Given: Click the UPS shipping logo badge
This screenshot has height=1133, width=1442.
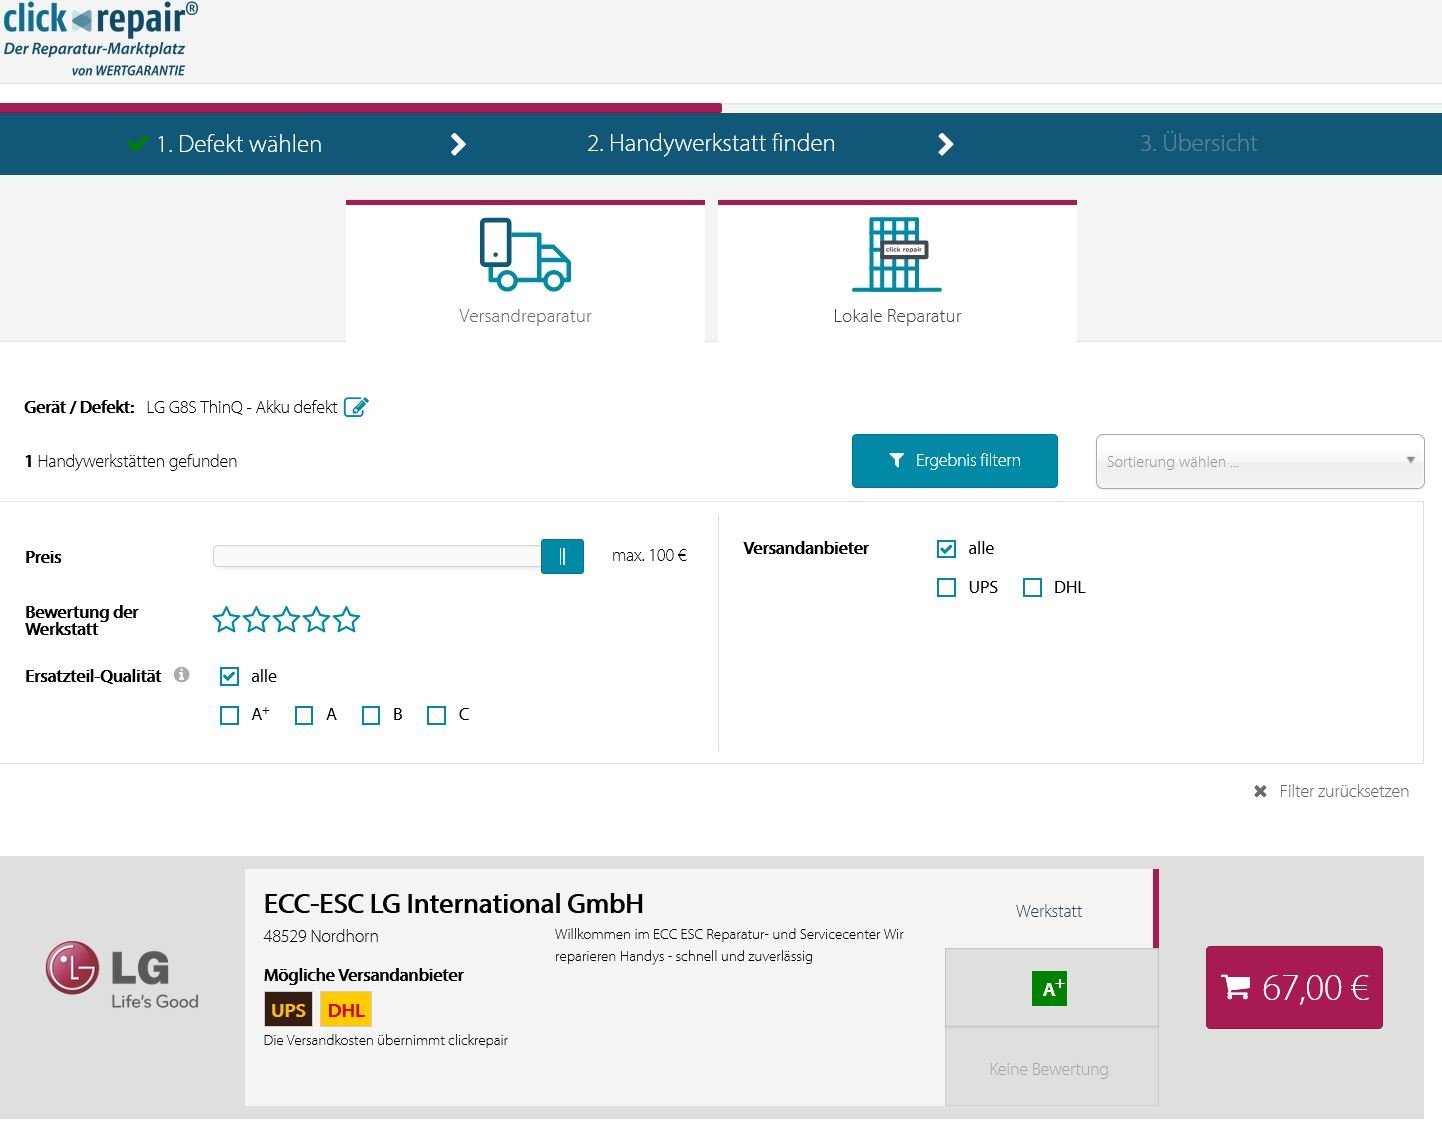Looking at the screenshot, I should tap(288, 1009).
